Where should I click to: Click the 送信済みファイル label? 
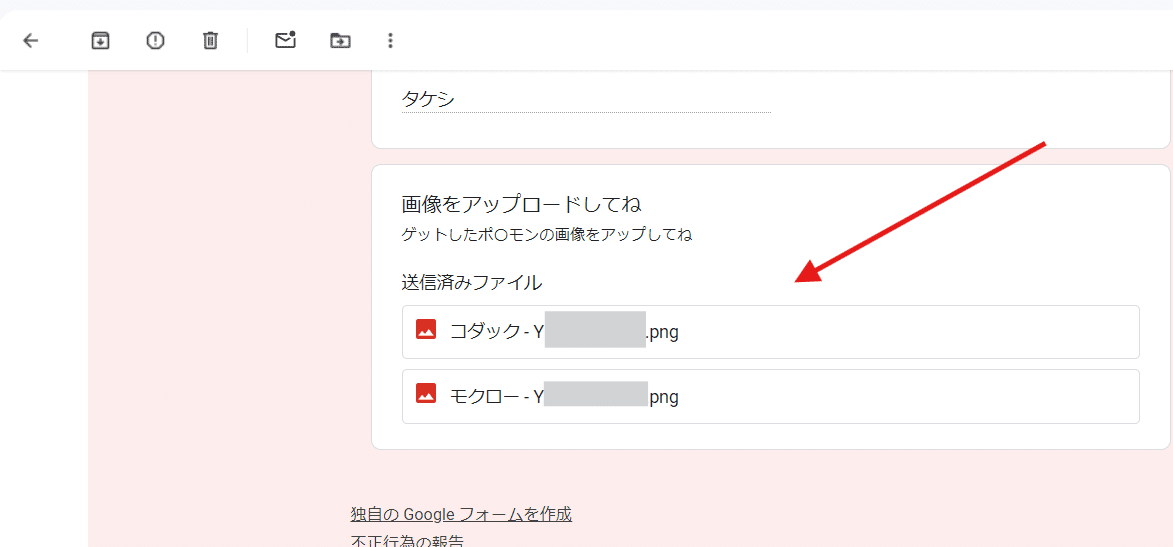(x=471, y=282)
